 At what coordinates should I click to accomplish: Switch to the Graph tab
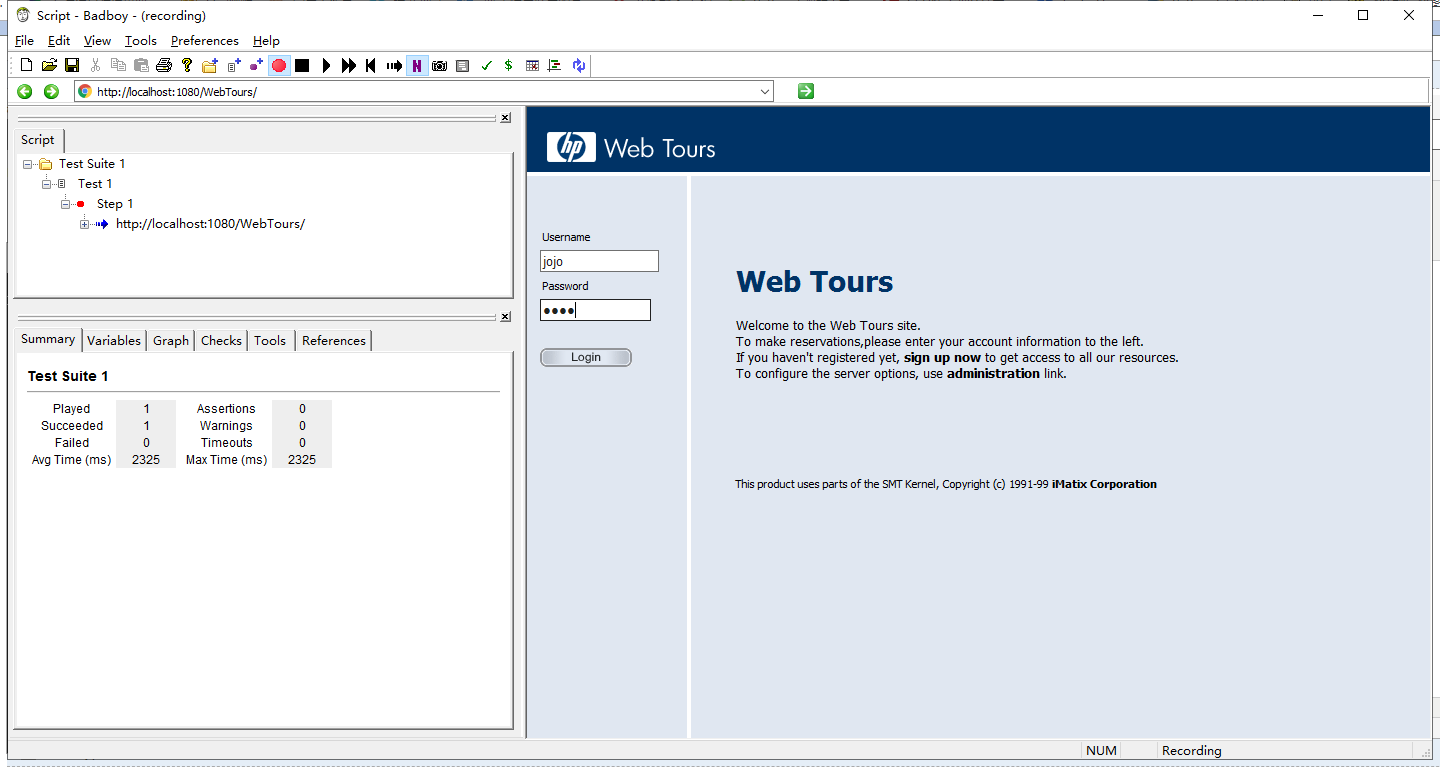171,341
